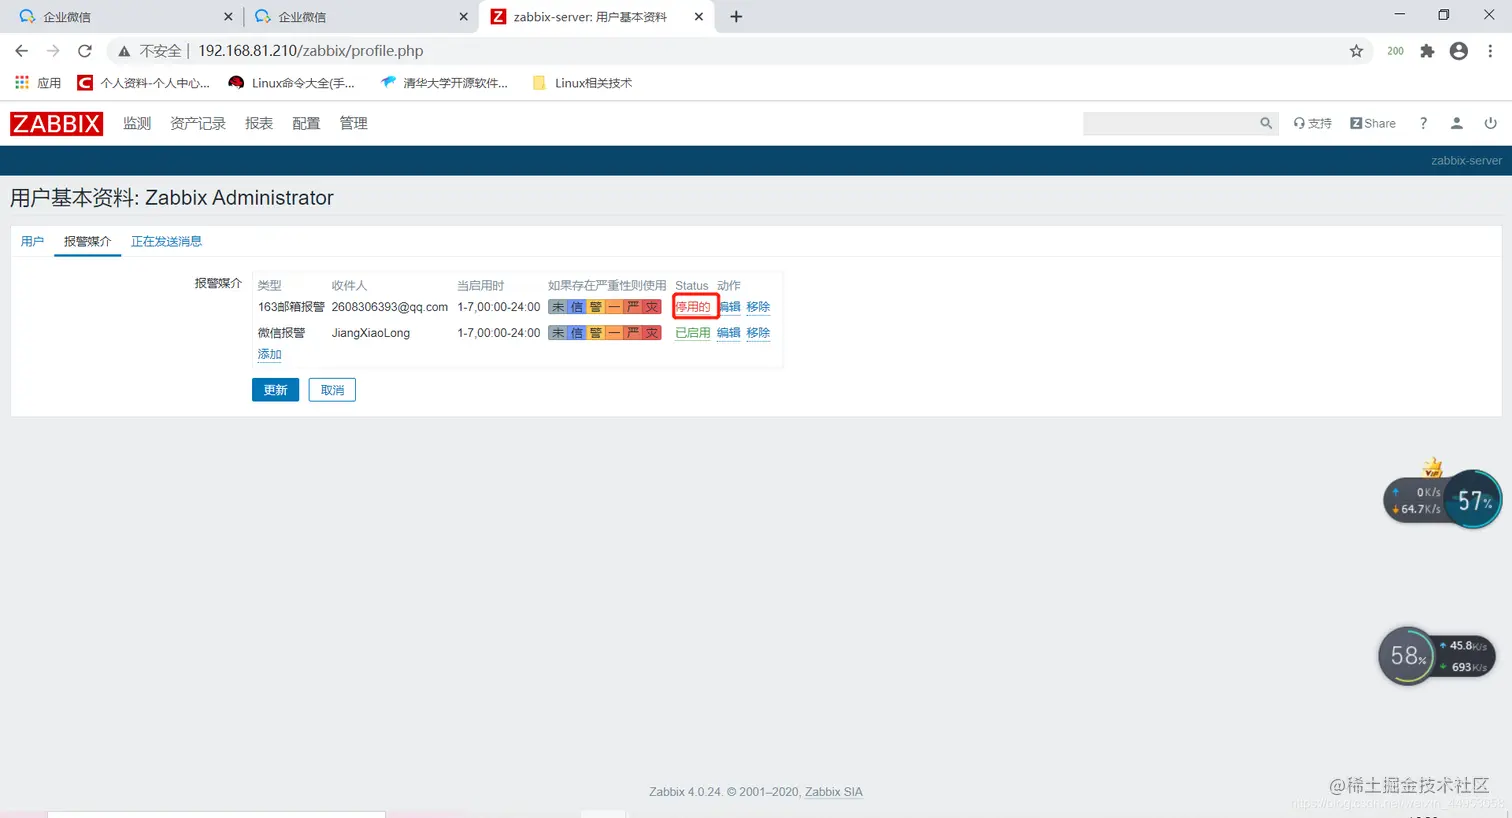Viewport: 1512px width, 818px height.
Task: Click the ZABBIX logo
Action: [x=56, y=123]
